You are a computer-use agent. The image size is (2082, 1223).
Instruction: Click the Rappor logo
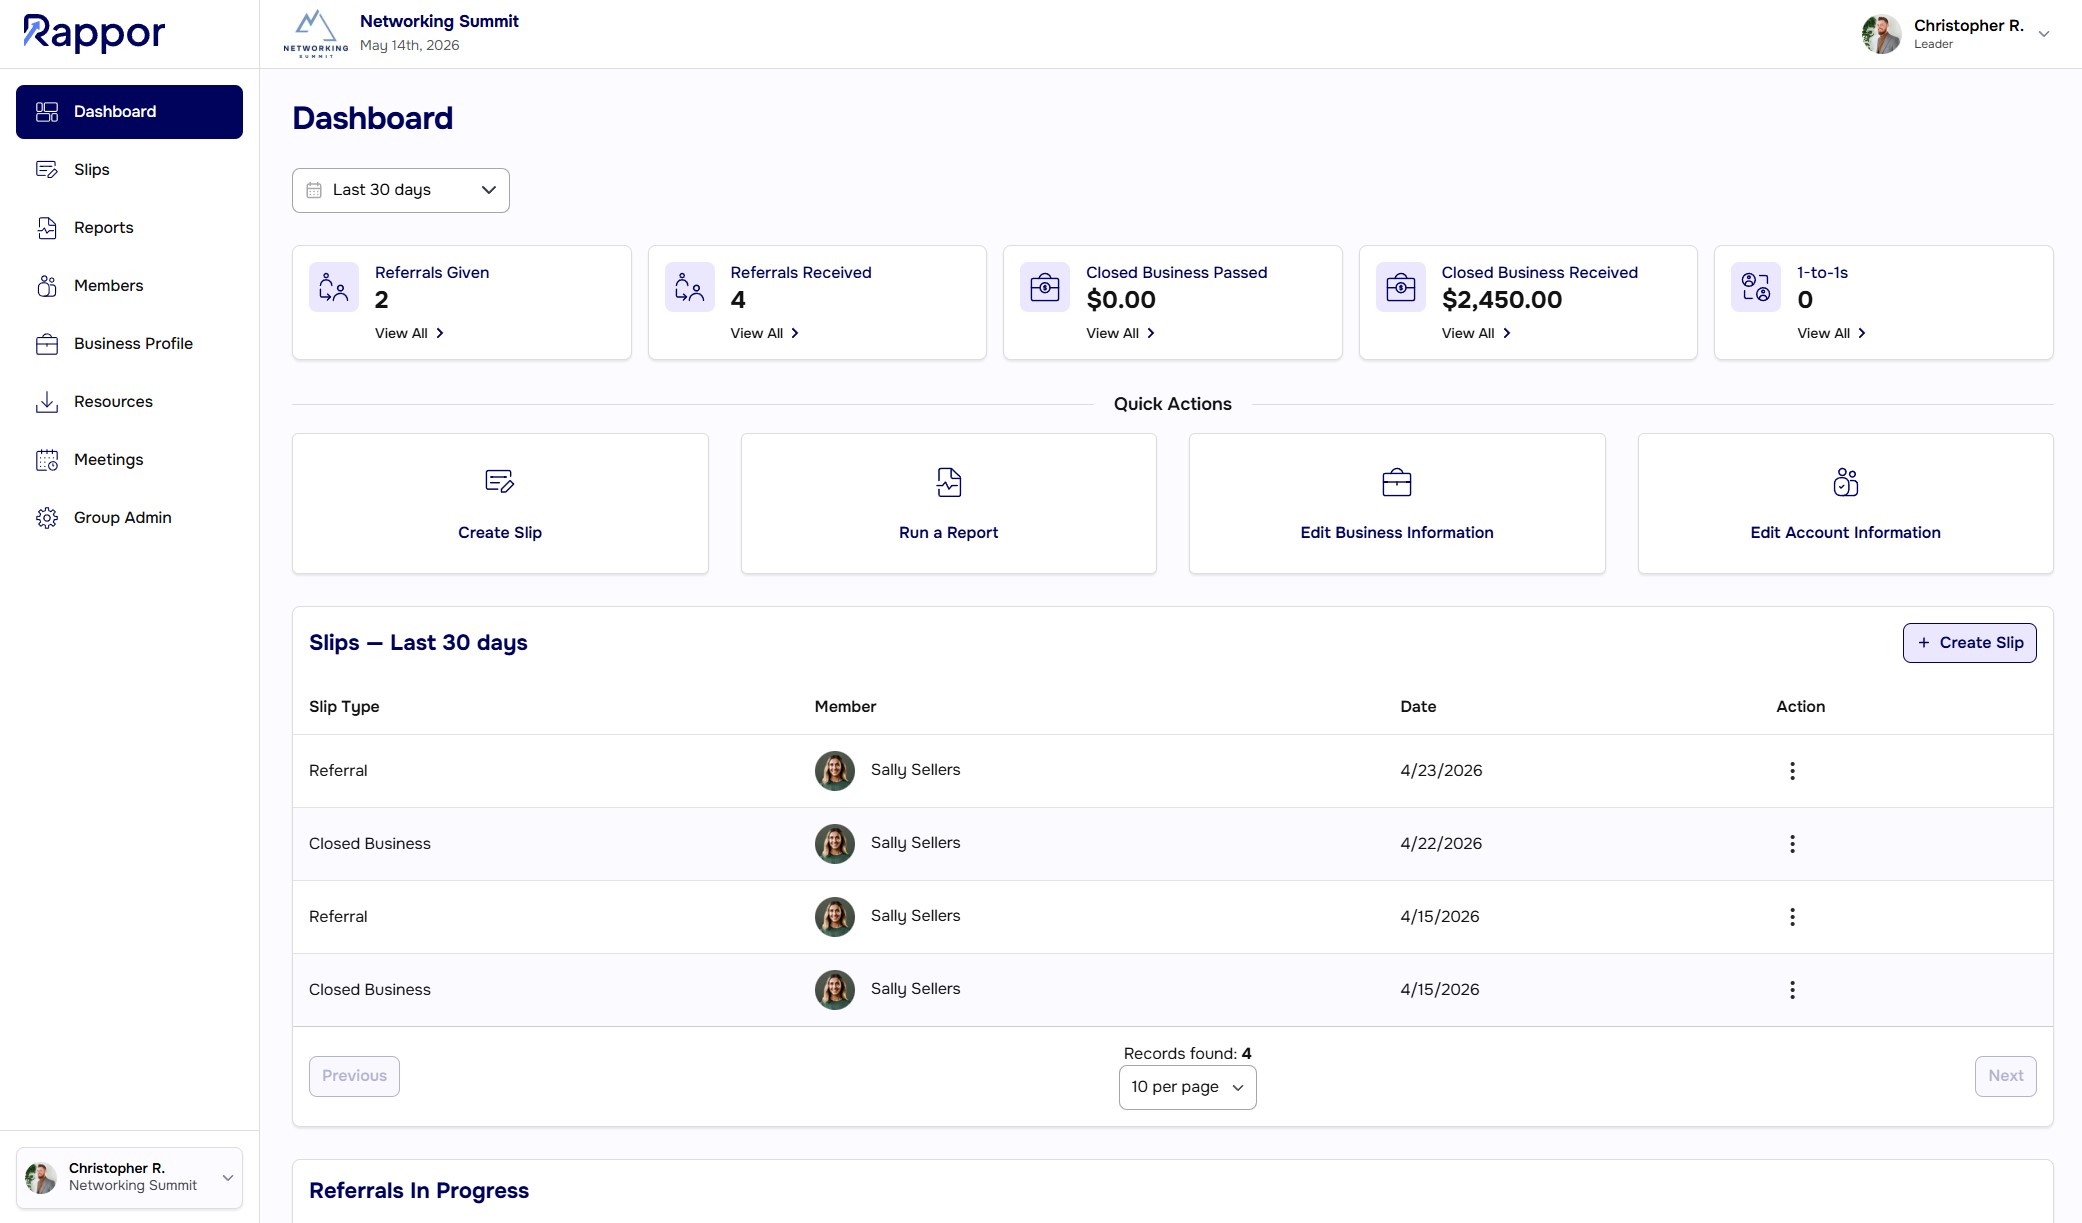[x=94, y=33]
